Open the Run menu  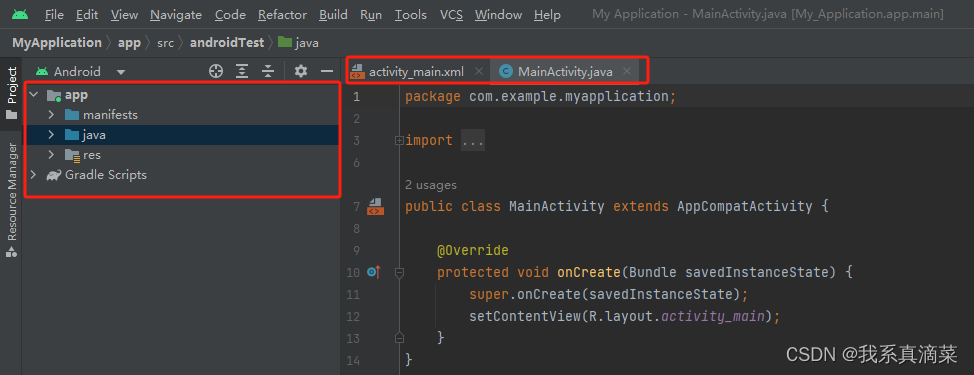(371, 15)
